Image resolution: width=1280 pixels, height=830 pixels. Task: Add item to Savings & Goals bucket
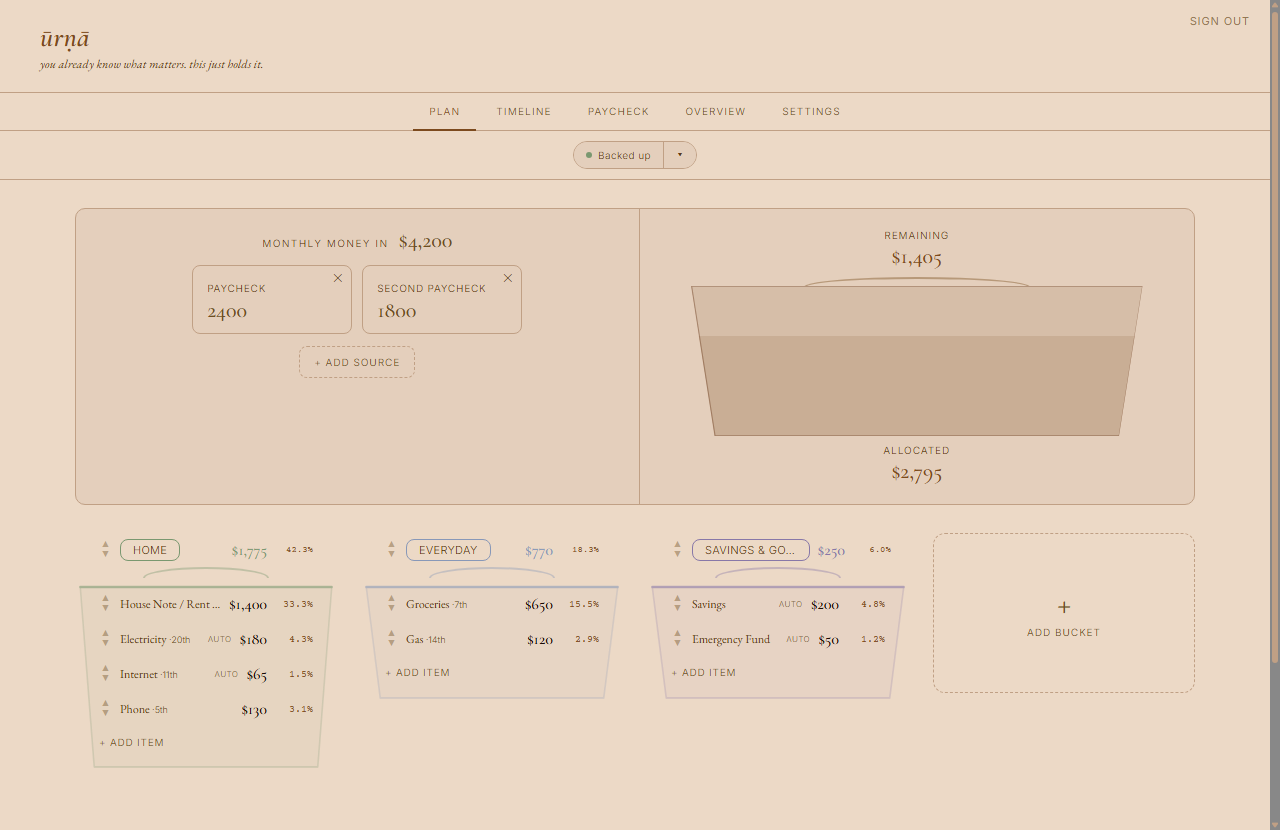[704, 673]
